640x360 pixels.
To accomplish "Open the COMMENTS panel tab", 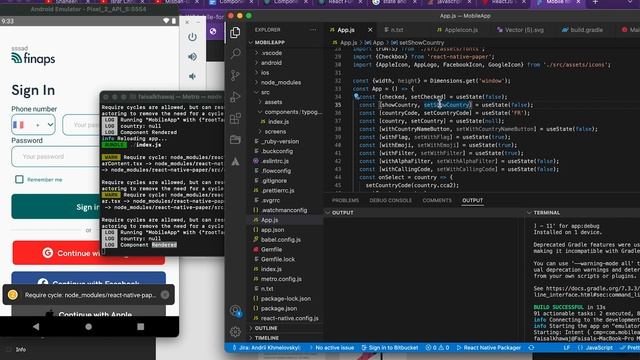I will pos(437,200).
